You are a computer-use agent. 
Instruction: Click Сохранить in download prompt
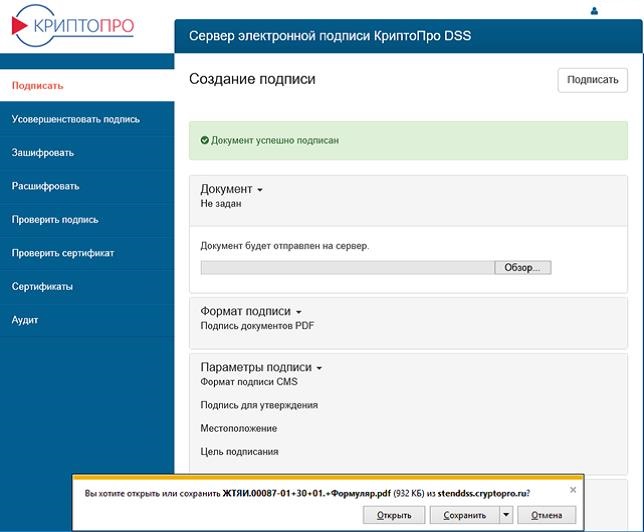[x=465, y=515]
